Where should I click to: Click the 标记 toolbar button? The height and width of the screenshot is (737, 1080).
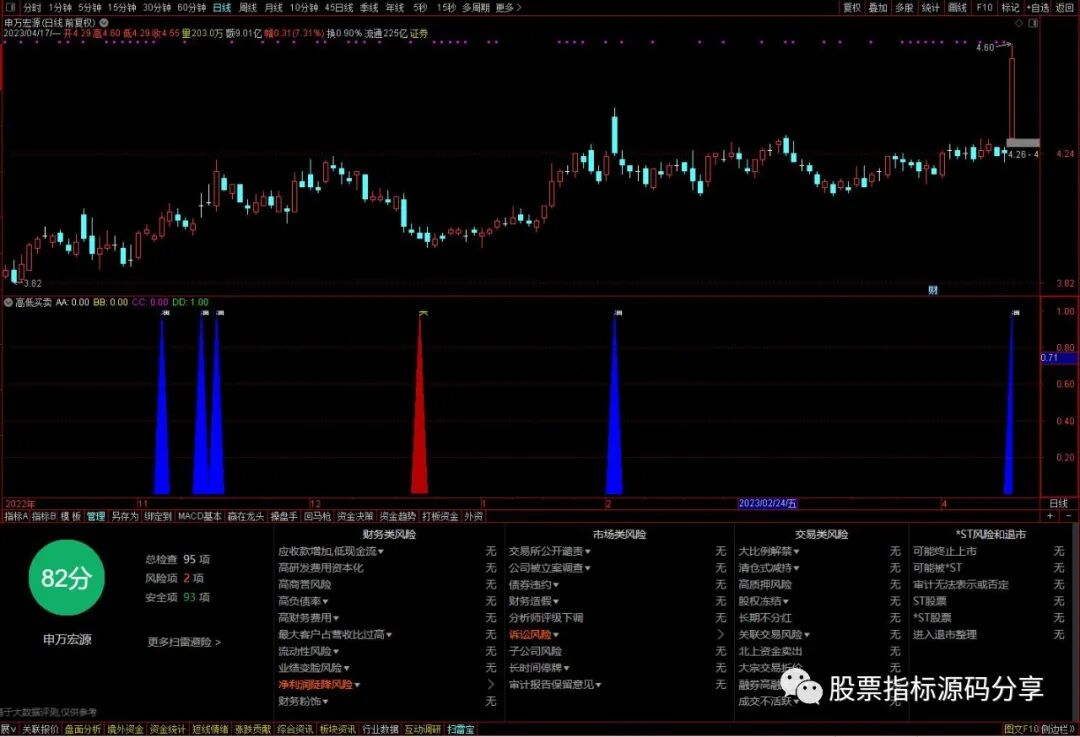[1010, 8]
